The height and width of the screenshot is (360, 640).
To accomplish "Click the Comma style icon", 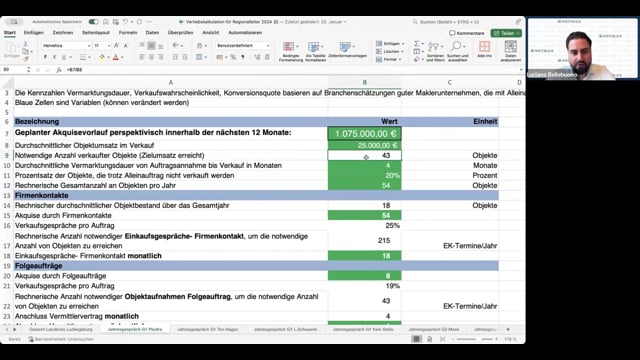I will pos(242,57).
